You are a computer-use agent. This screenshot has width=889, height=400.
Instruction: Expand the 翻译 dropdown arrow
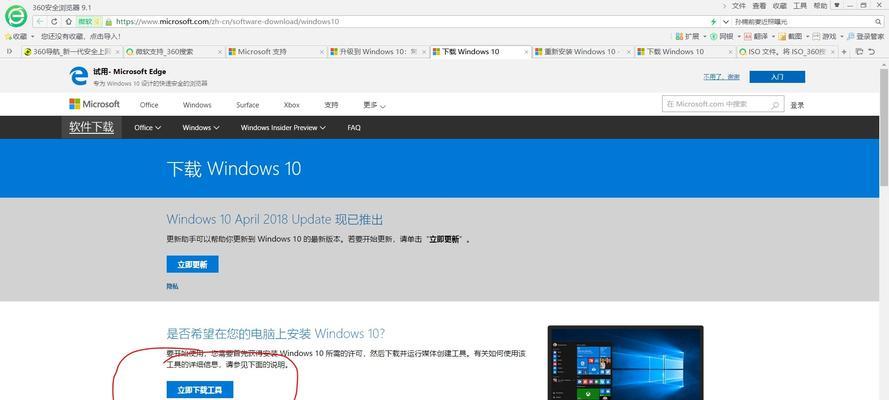pos(773,36)
